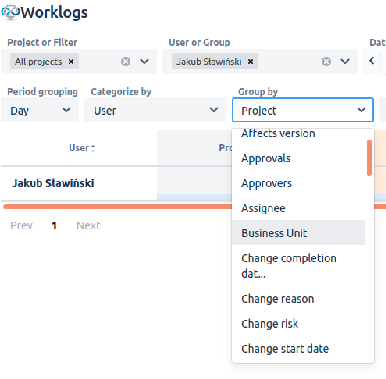Screen dimensions: 386x379
Task: Pick Change start date option
Action: [x=285, y=349]
